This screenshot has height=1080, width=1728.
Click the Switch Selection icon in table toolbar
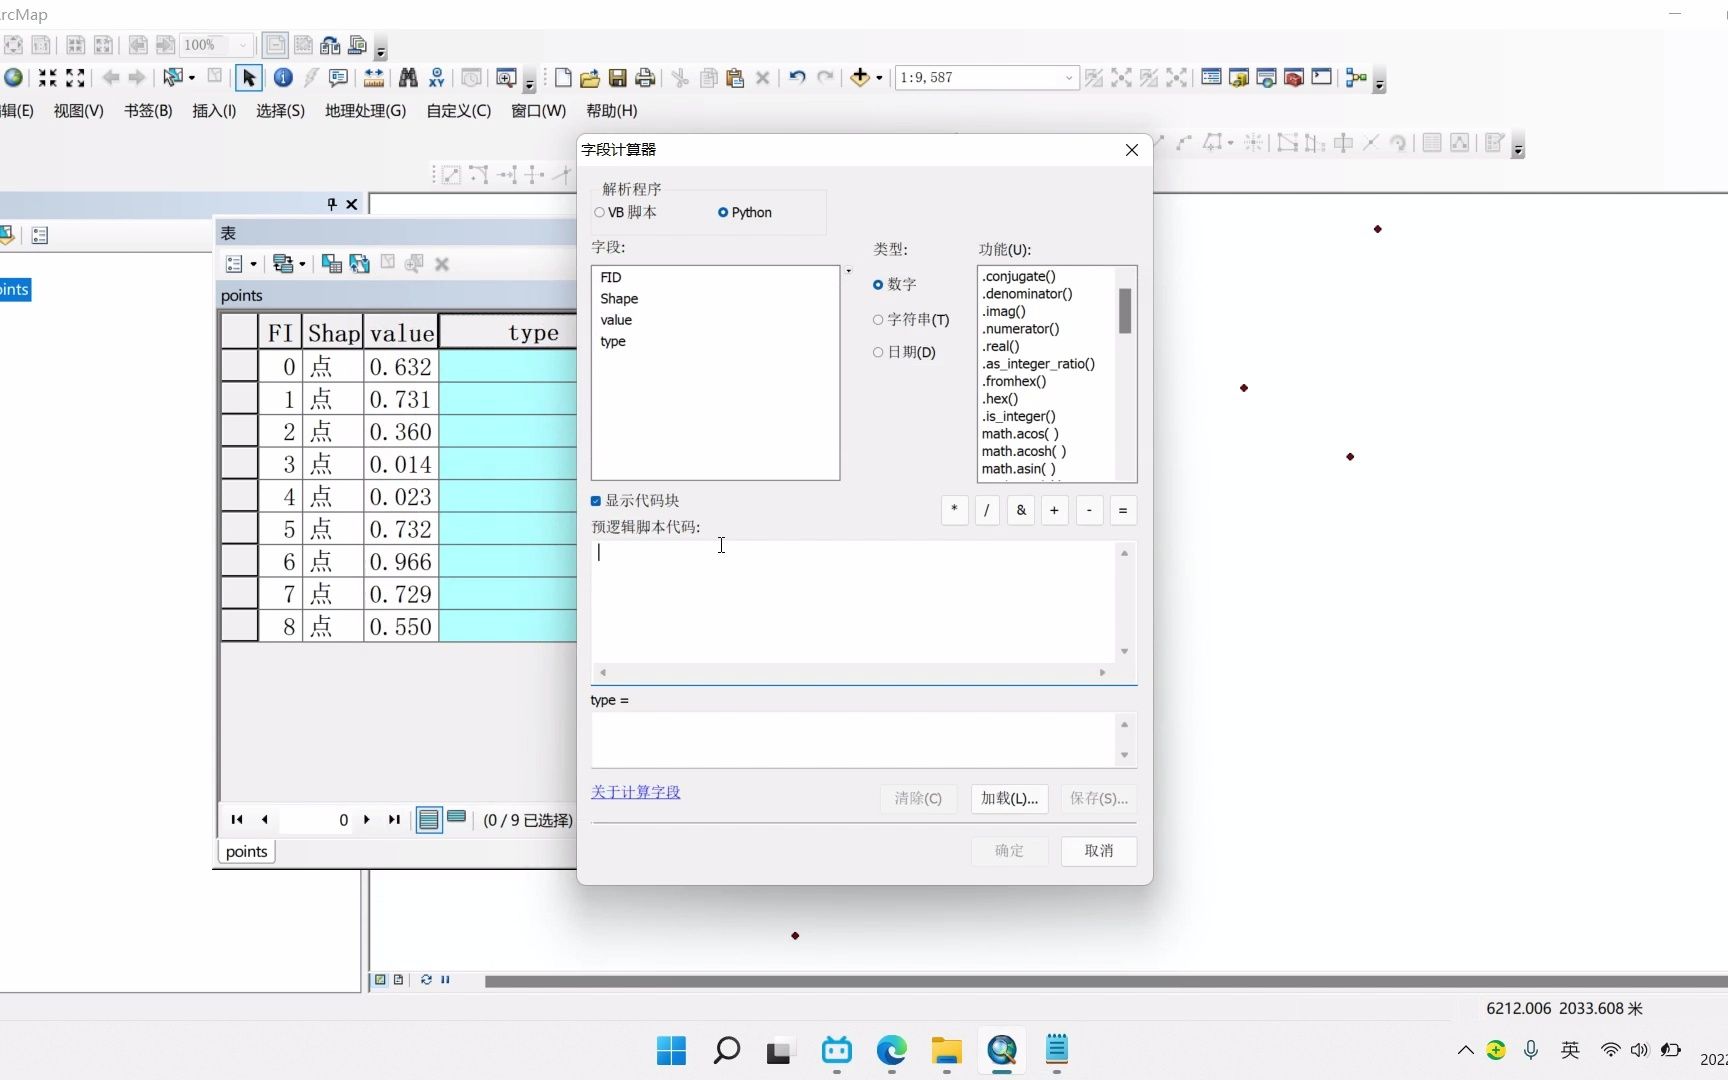(x=360, y=263)
